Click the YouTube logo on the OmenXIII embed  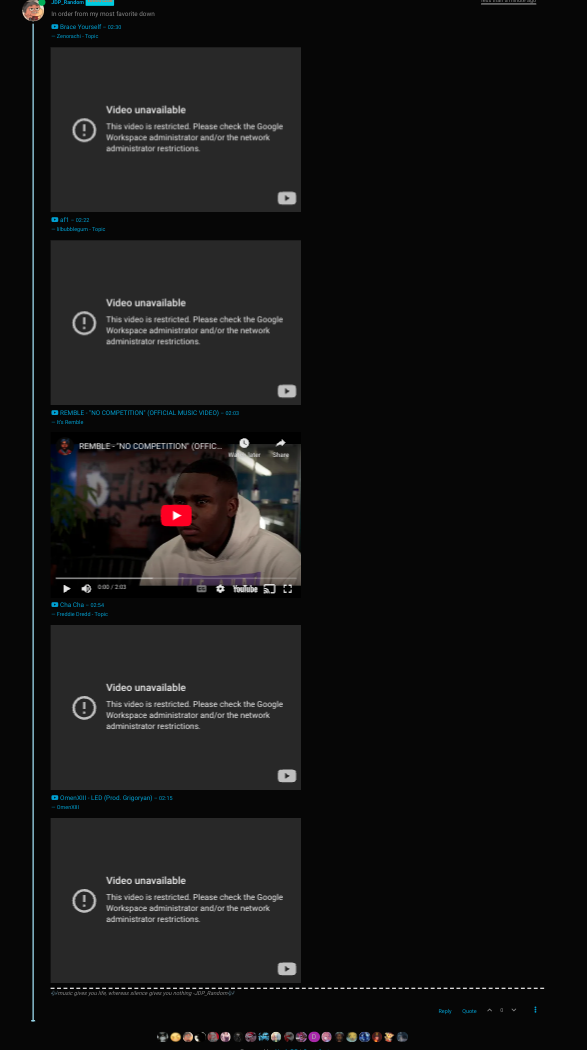[x=287, y=968]
